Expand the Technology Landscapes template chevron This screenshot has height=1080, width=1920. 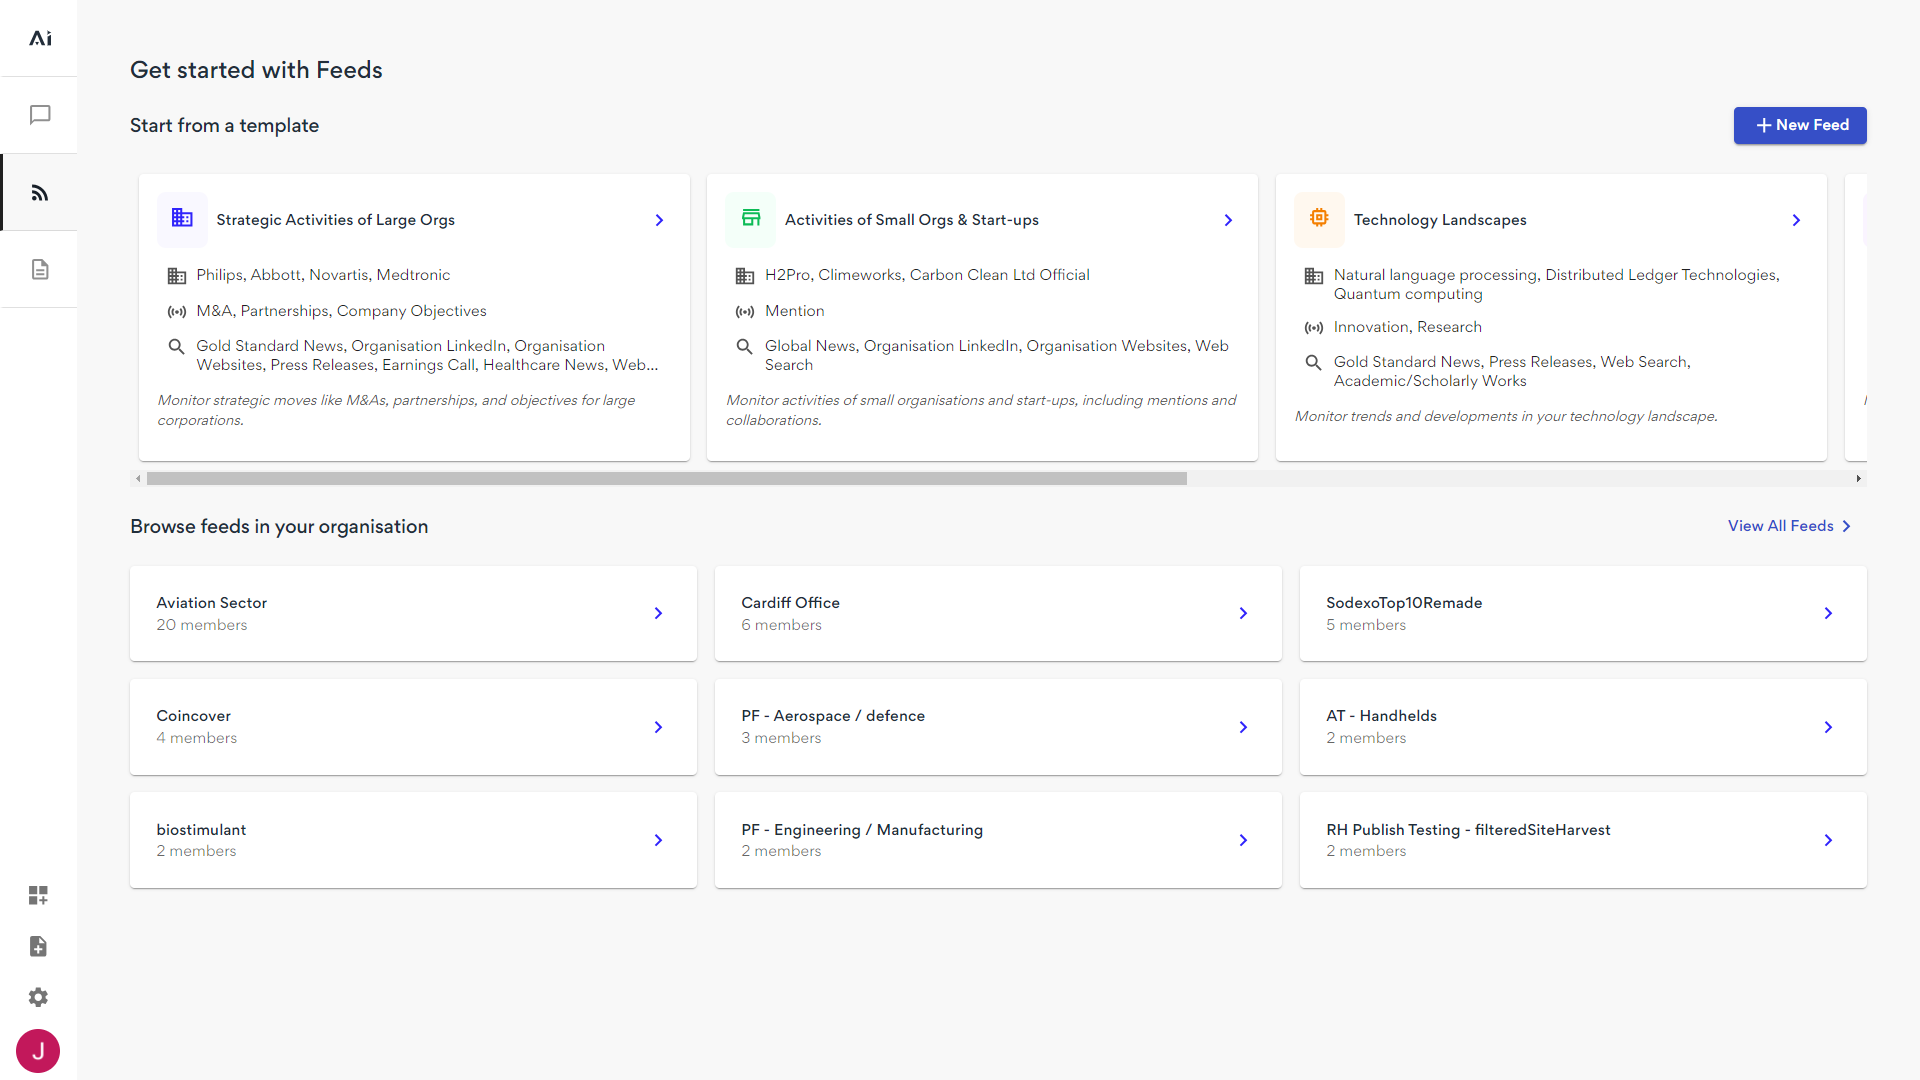pos(1796,220)
